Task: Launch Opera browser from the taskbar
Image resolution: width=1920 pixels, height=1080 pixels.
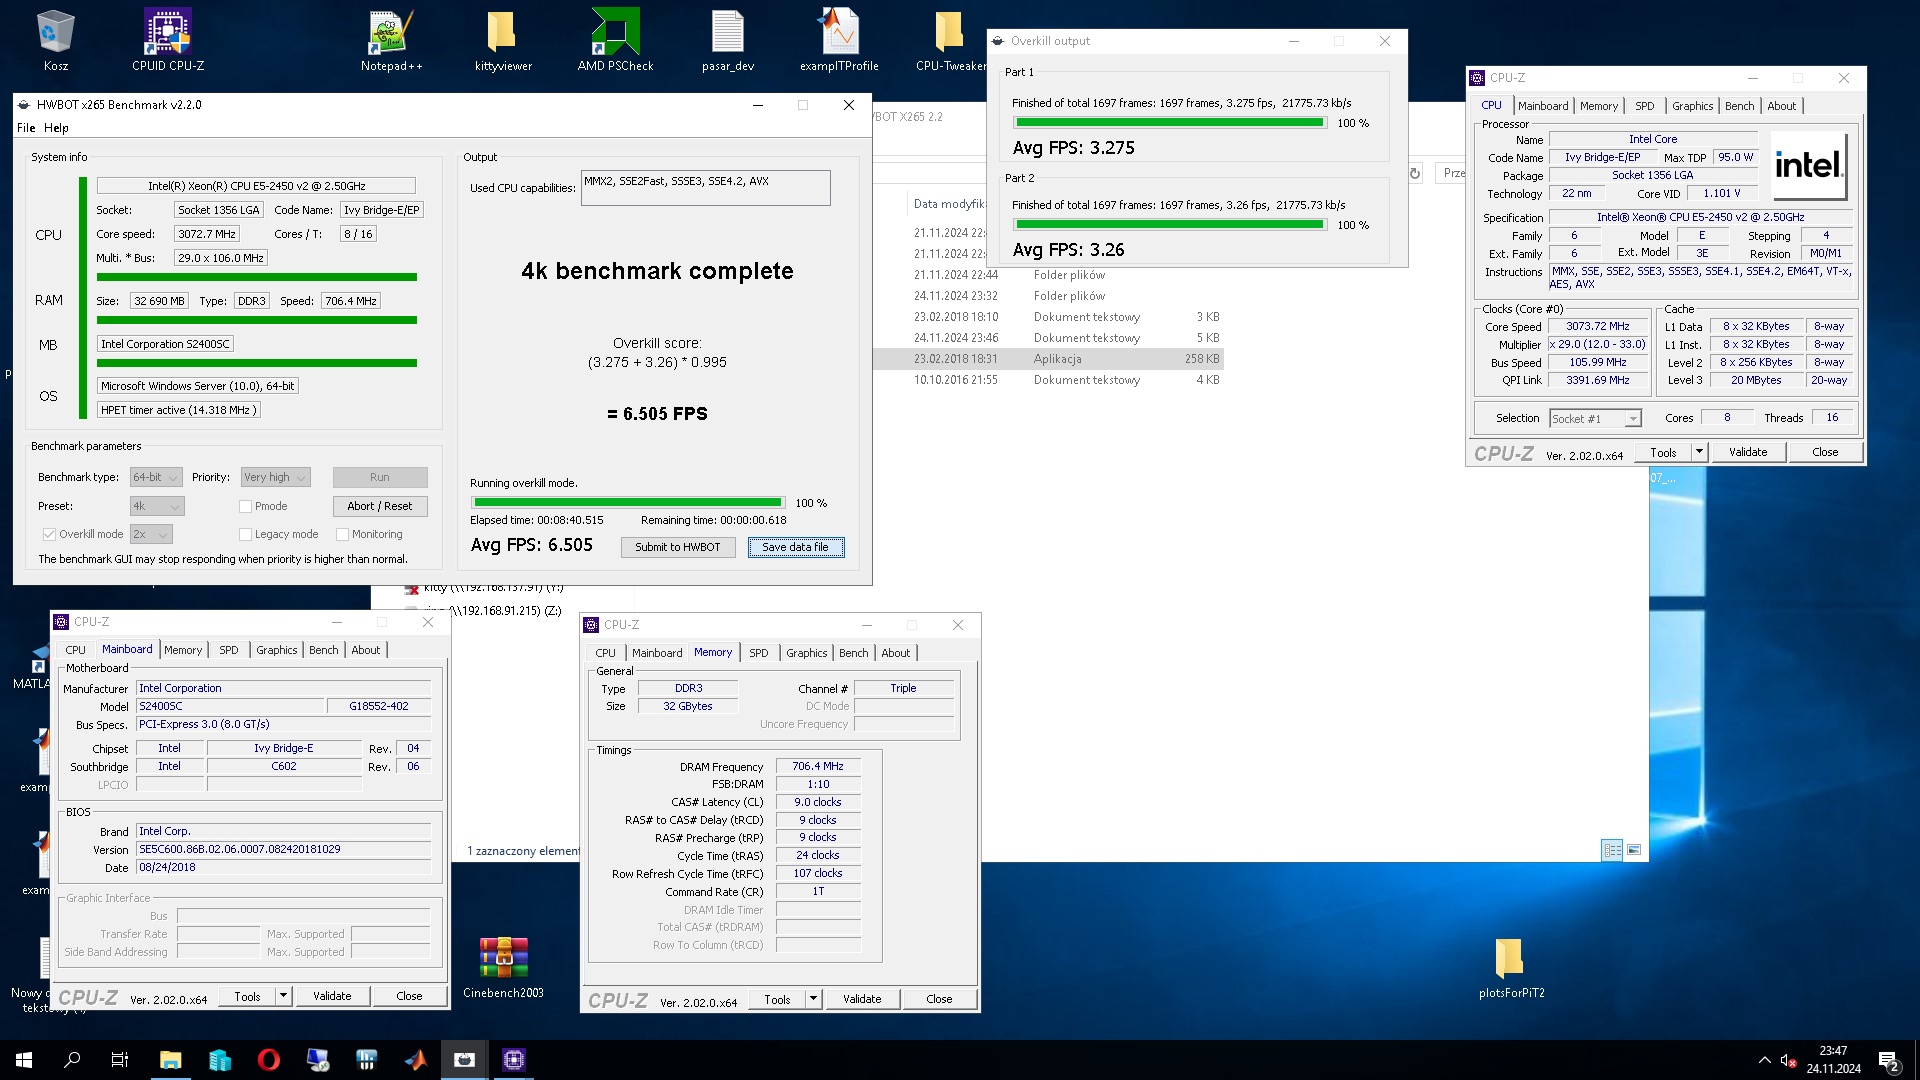Action: point(268,1060)
